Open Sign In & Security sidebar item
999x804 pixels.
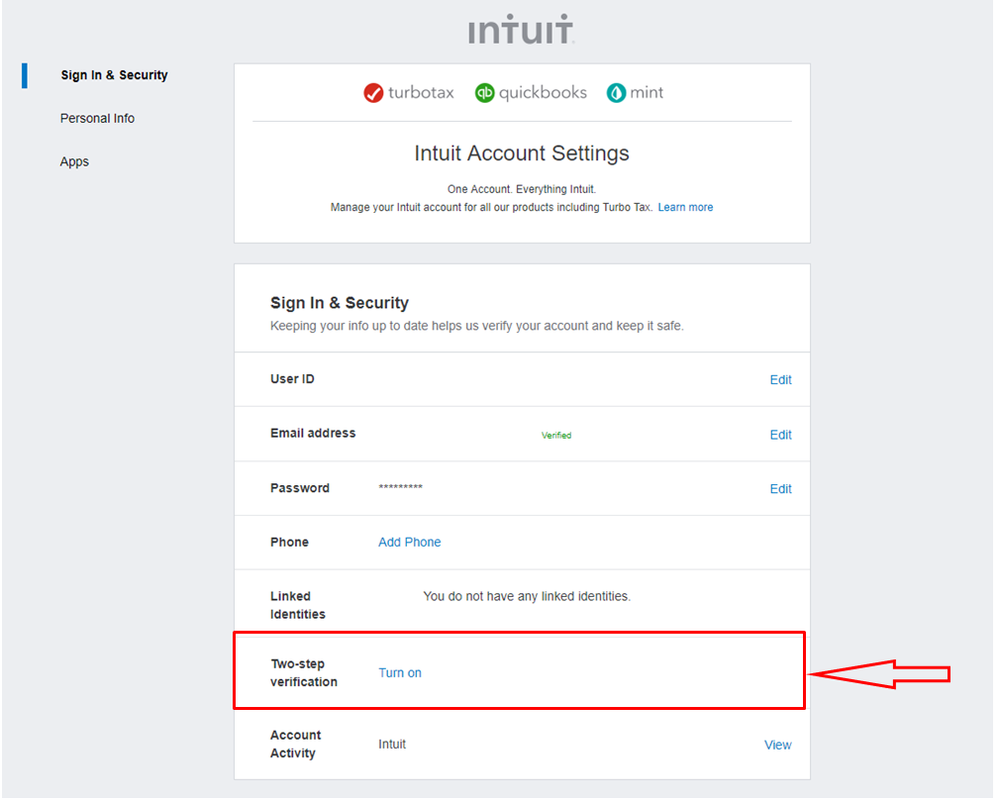click(x=114, y=75)
